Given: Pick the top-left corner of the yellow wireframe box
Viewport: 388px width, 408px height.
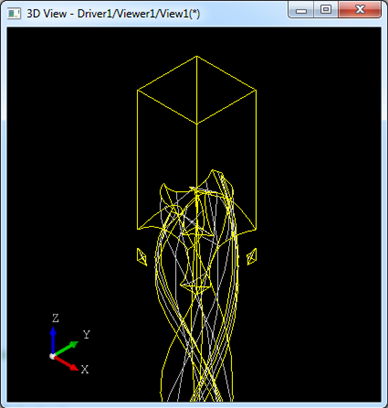Looking at the screenshot, I should pyautogui.click(x=137, y=90).
